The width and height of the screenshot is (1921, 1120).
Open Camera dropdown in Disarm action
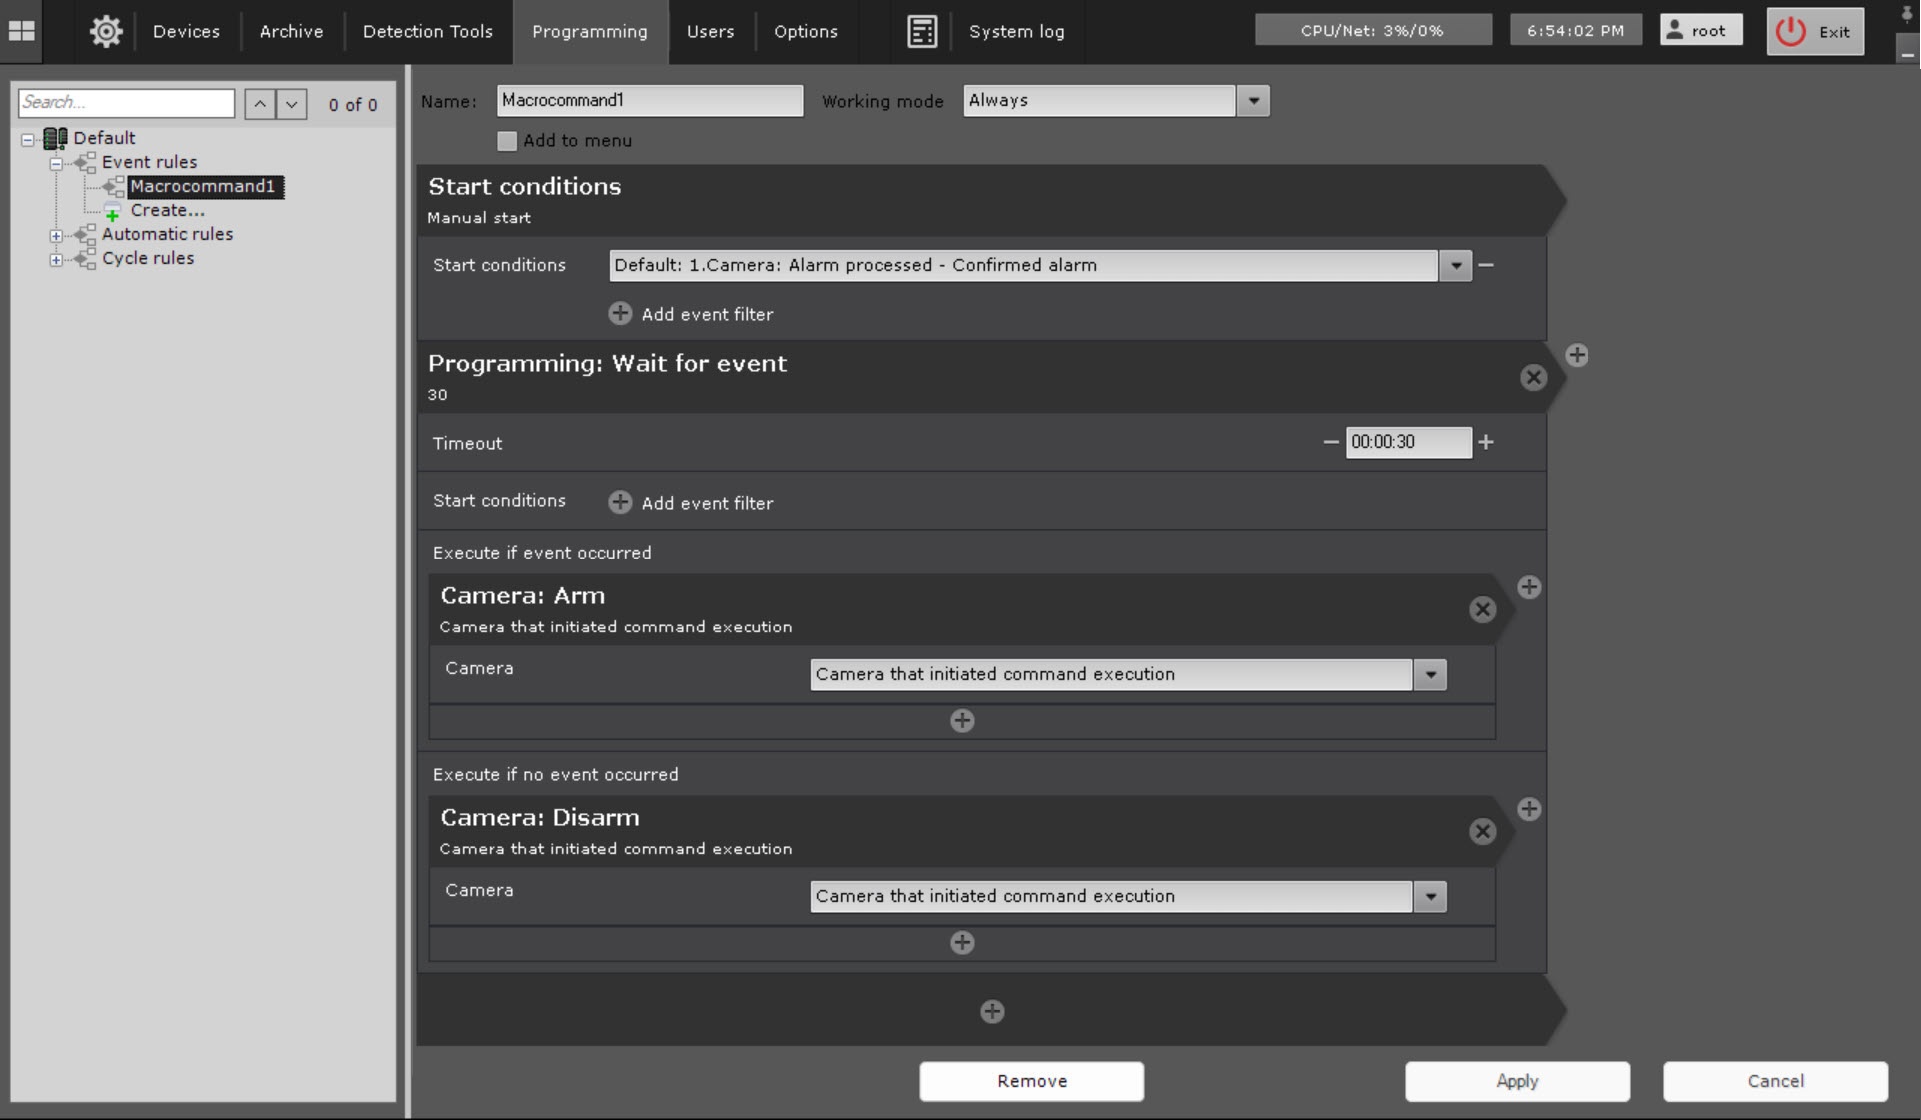pos(1430,896)
